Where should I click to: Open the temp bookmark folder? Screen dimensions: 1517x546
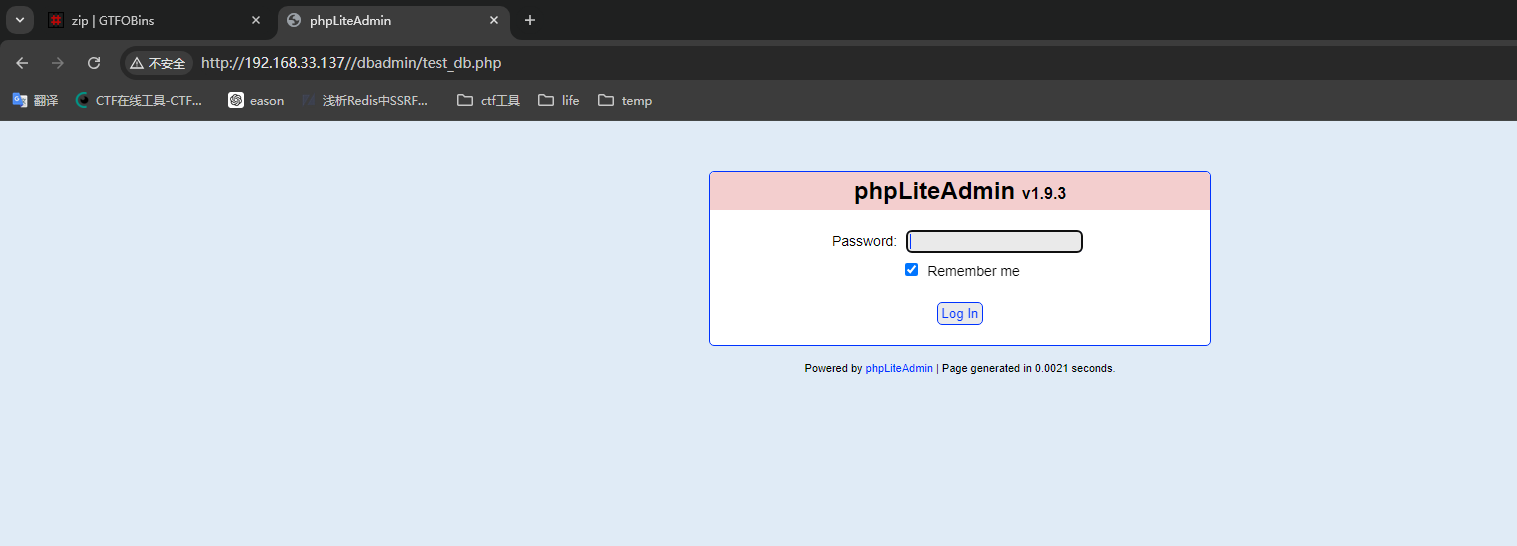[625, 100]
